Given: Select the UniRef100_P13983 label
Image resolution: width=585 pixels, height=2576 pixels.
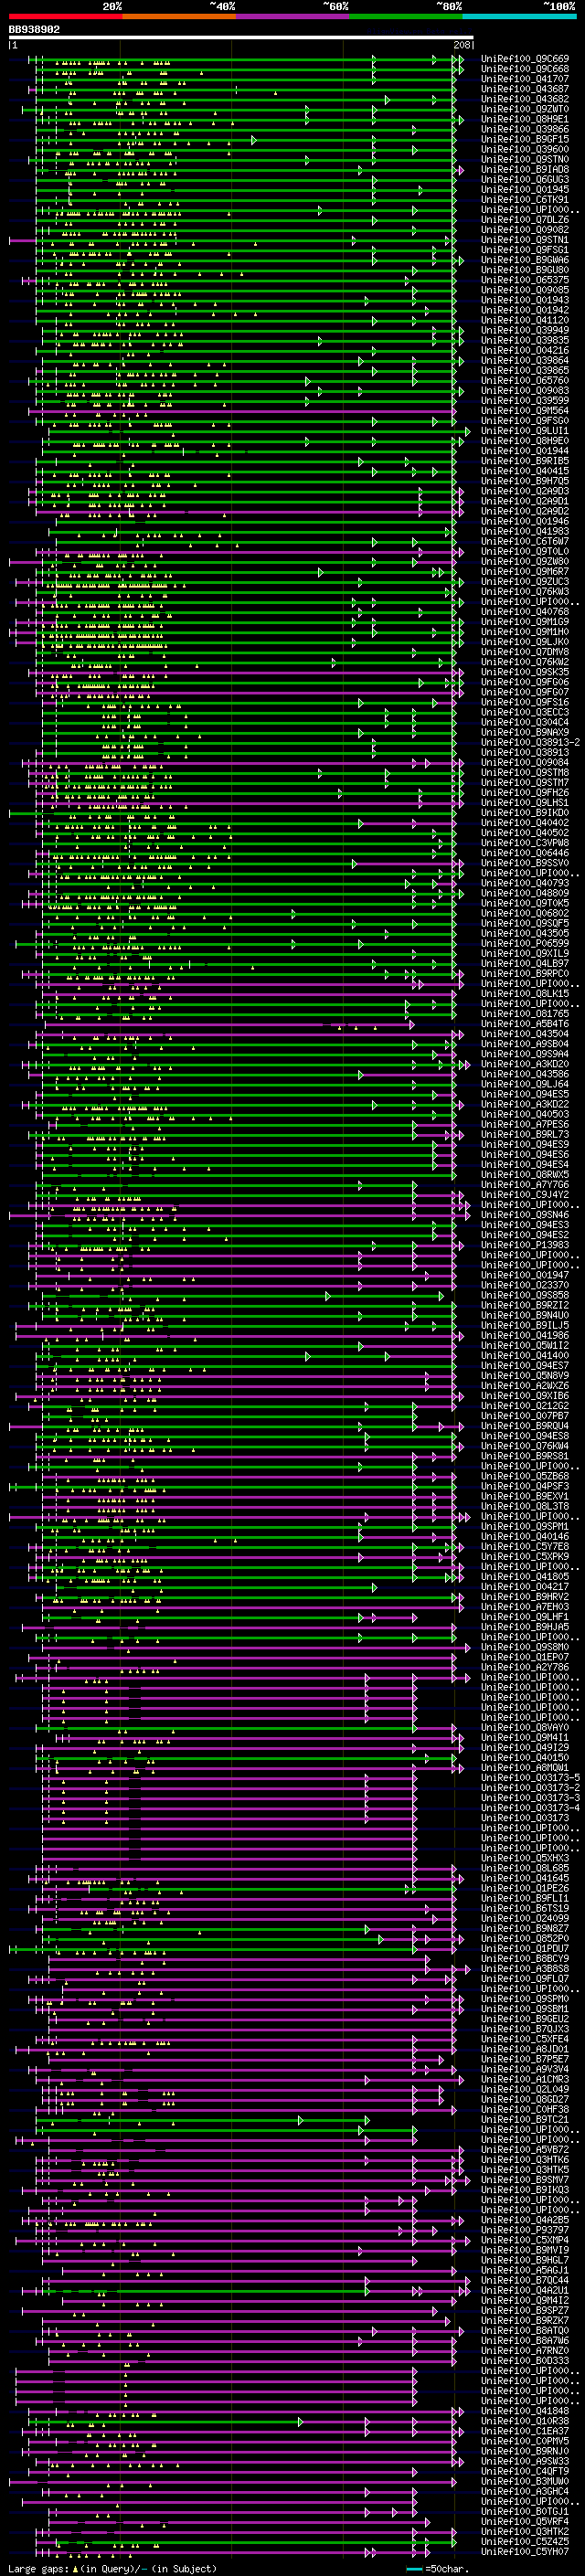Looking at the screenshot, I should click(x=525, y=1245).
